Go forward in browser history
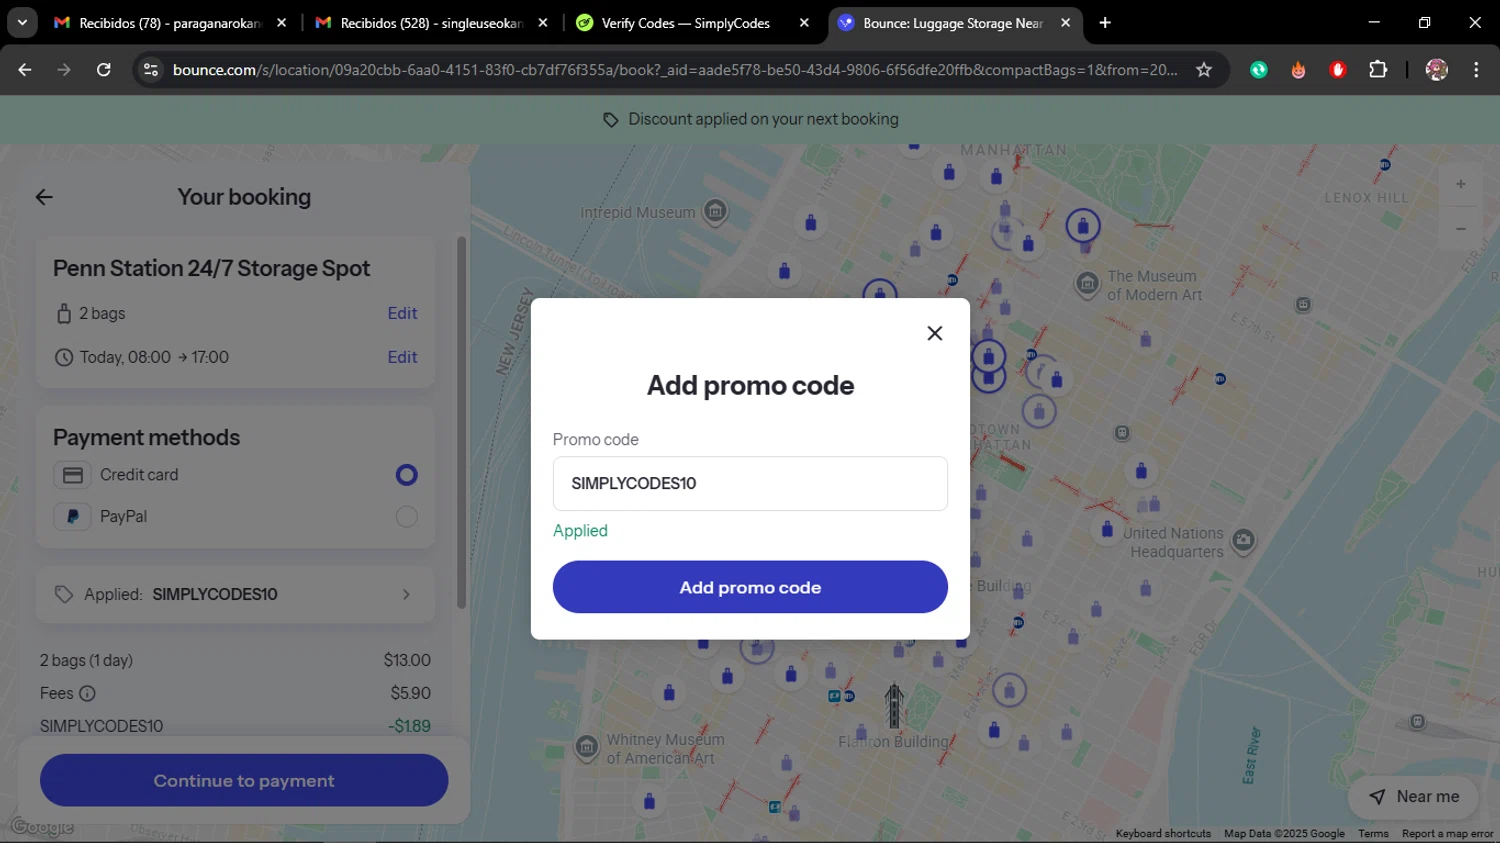The image size is (1500, 843). click(64, 70)
